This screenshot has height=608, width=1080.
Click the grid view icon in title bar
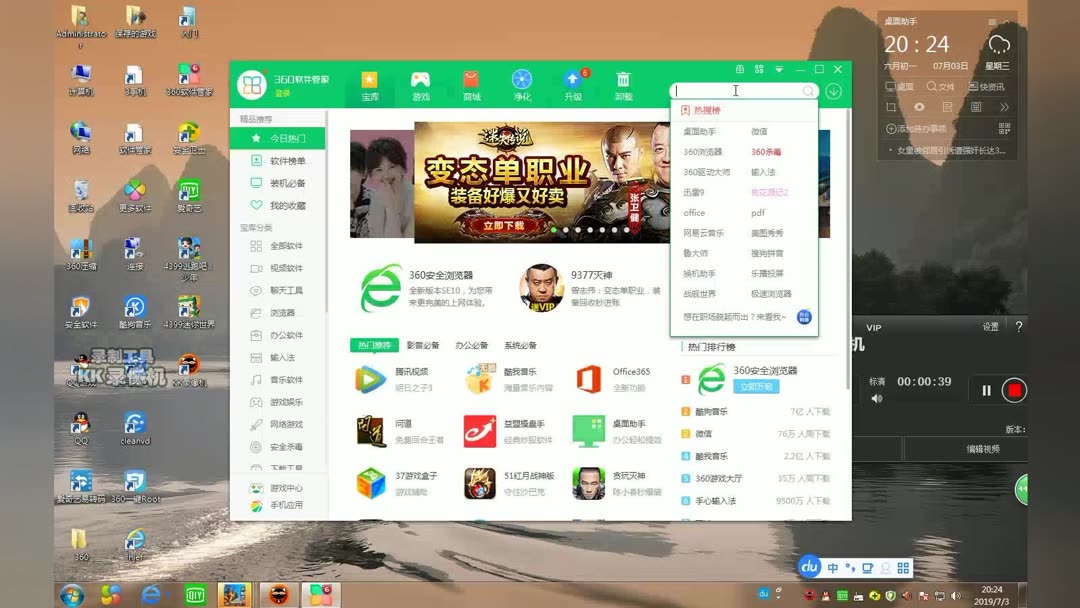coord(759,70)
